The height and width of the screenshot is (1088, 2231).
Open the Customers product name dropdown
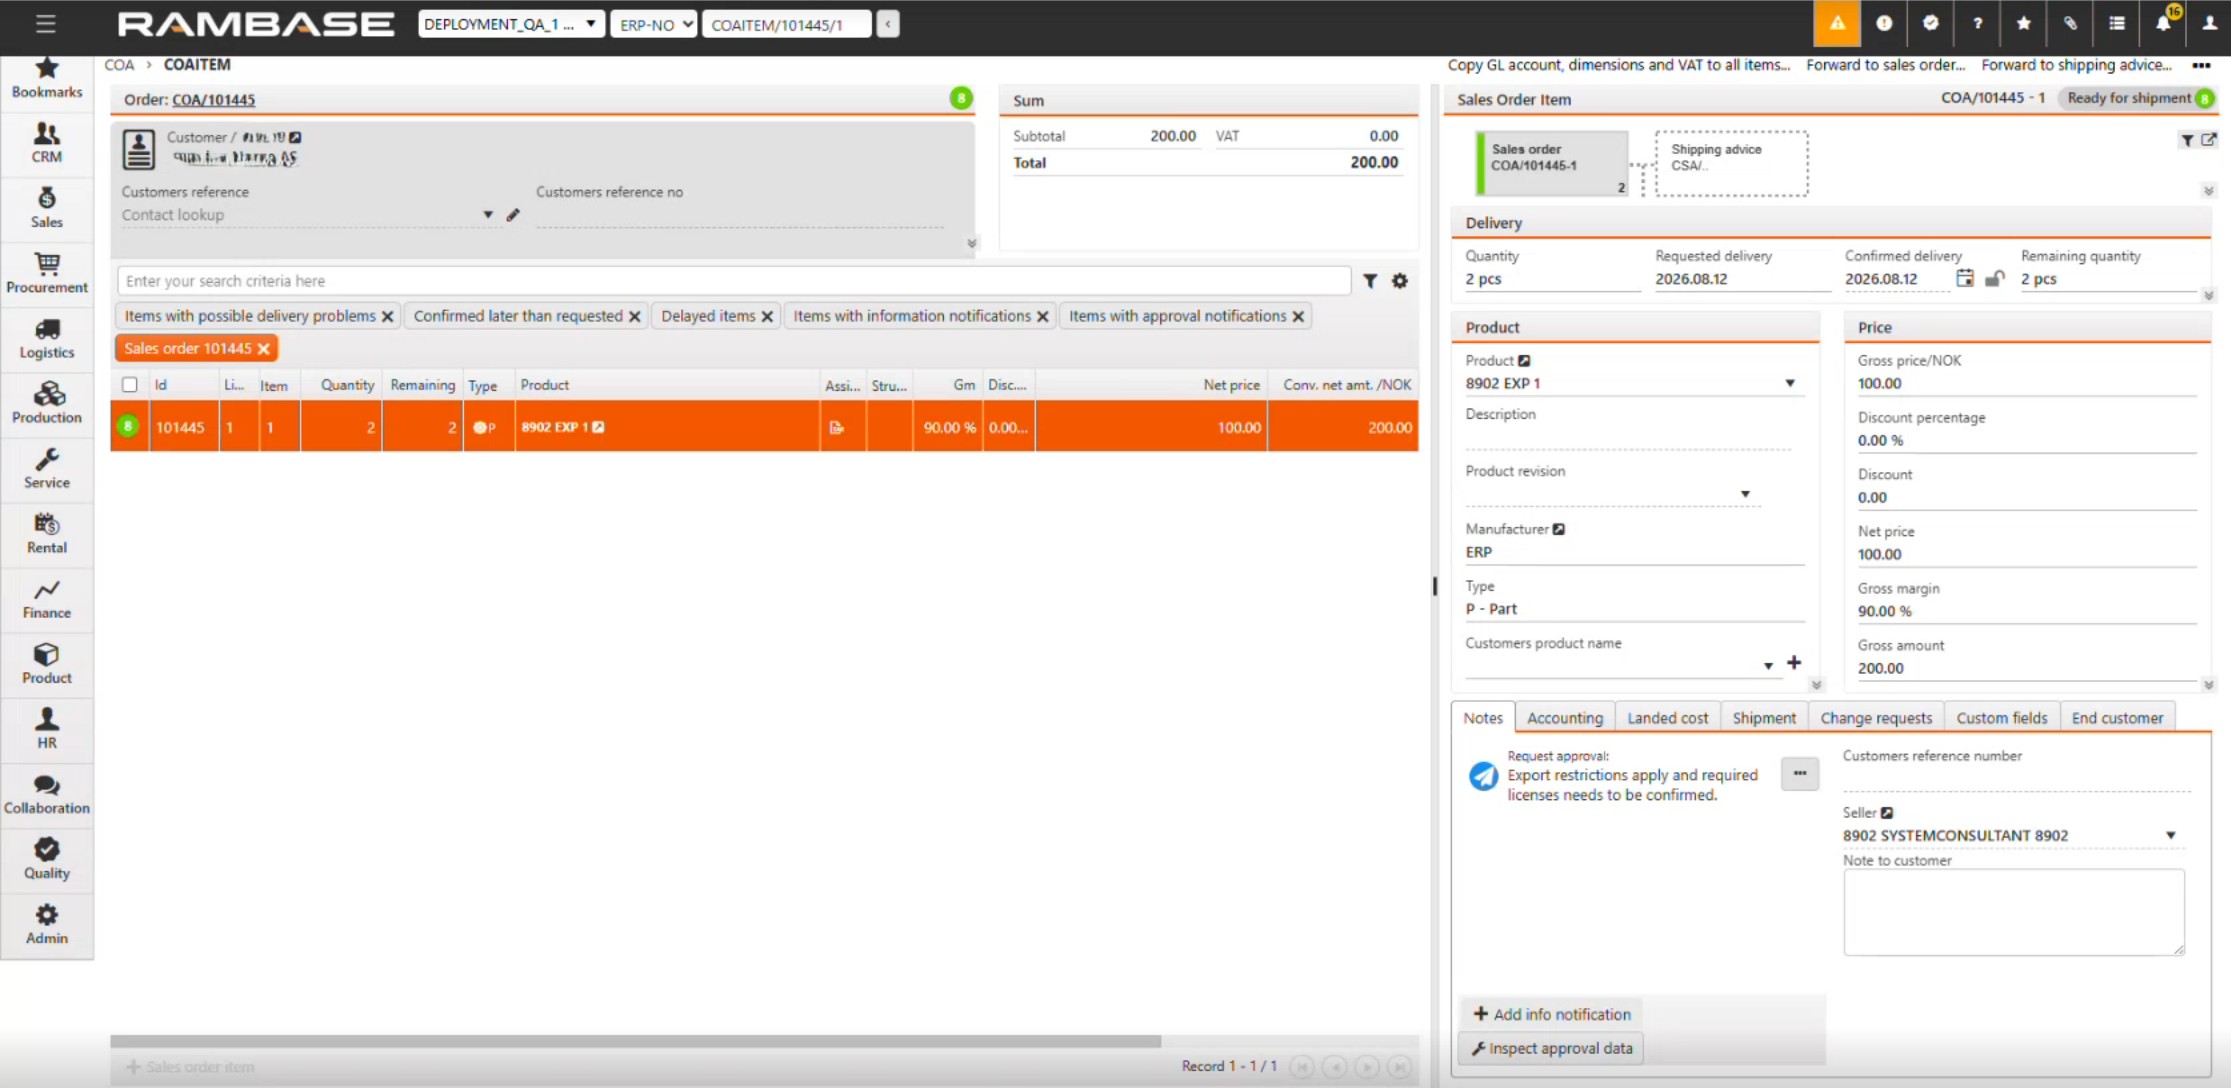[x=1768, y=666]
